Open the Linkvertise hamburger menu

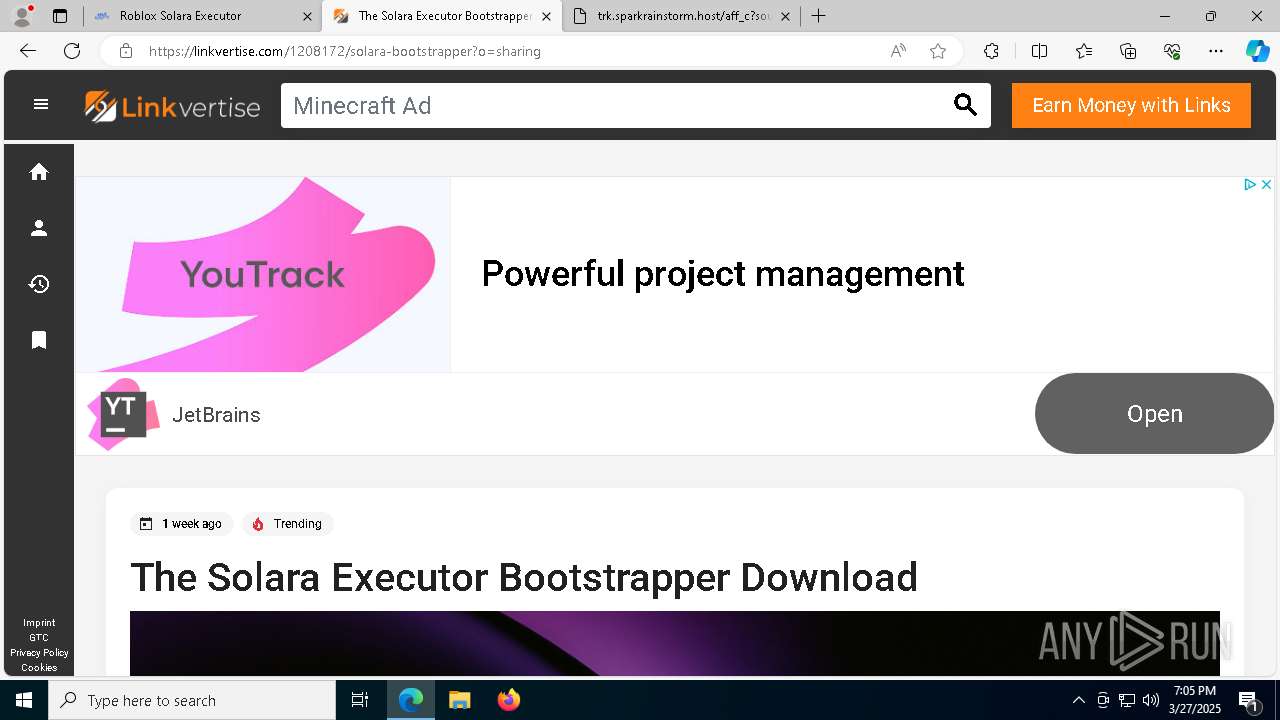(x=41, y=104)
